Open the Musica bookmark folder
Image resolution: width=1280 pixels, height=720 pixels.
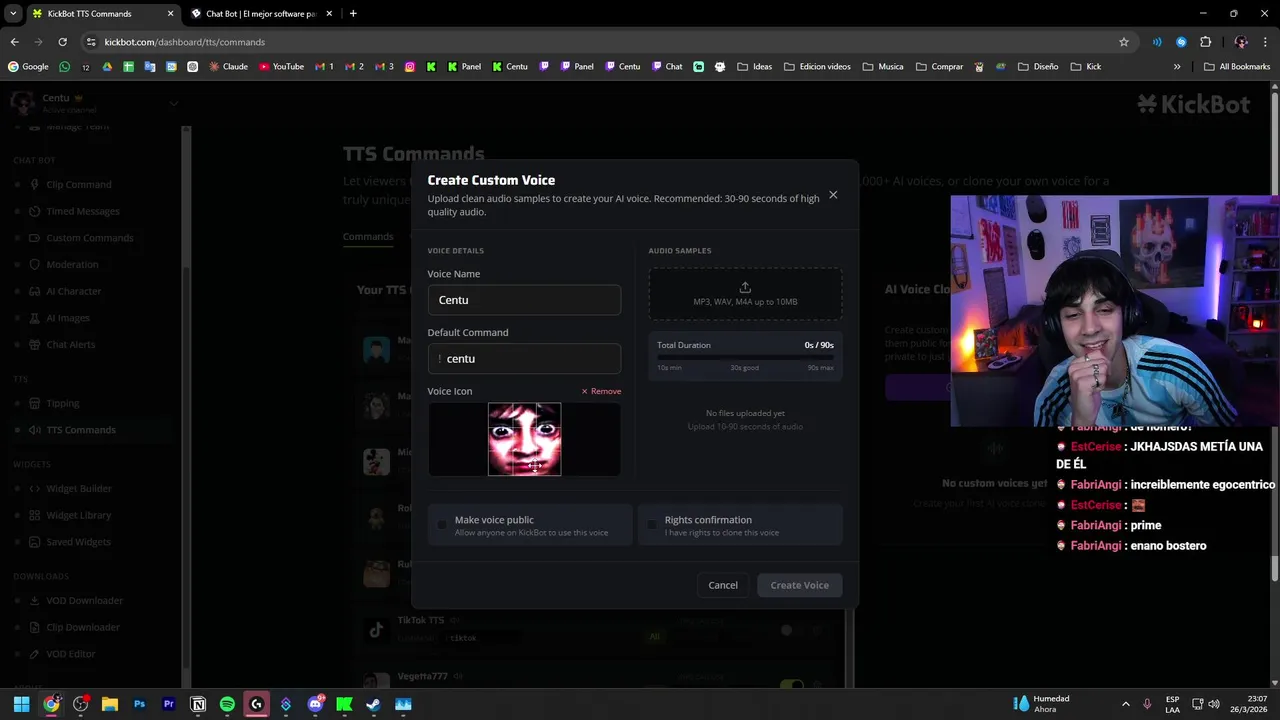(x=883, y=67)
